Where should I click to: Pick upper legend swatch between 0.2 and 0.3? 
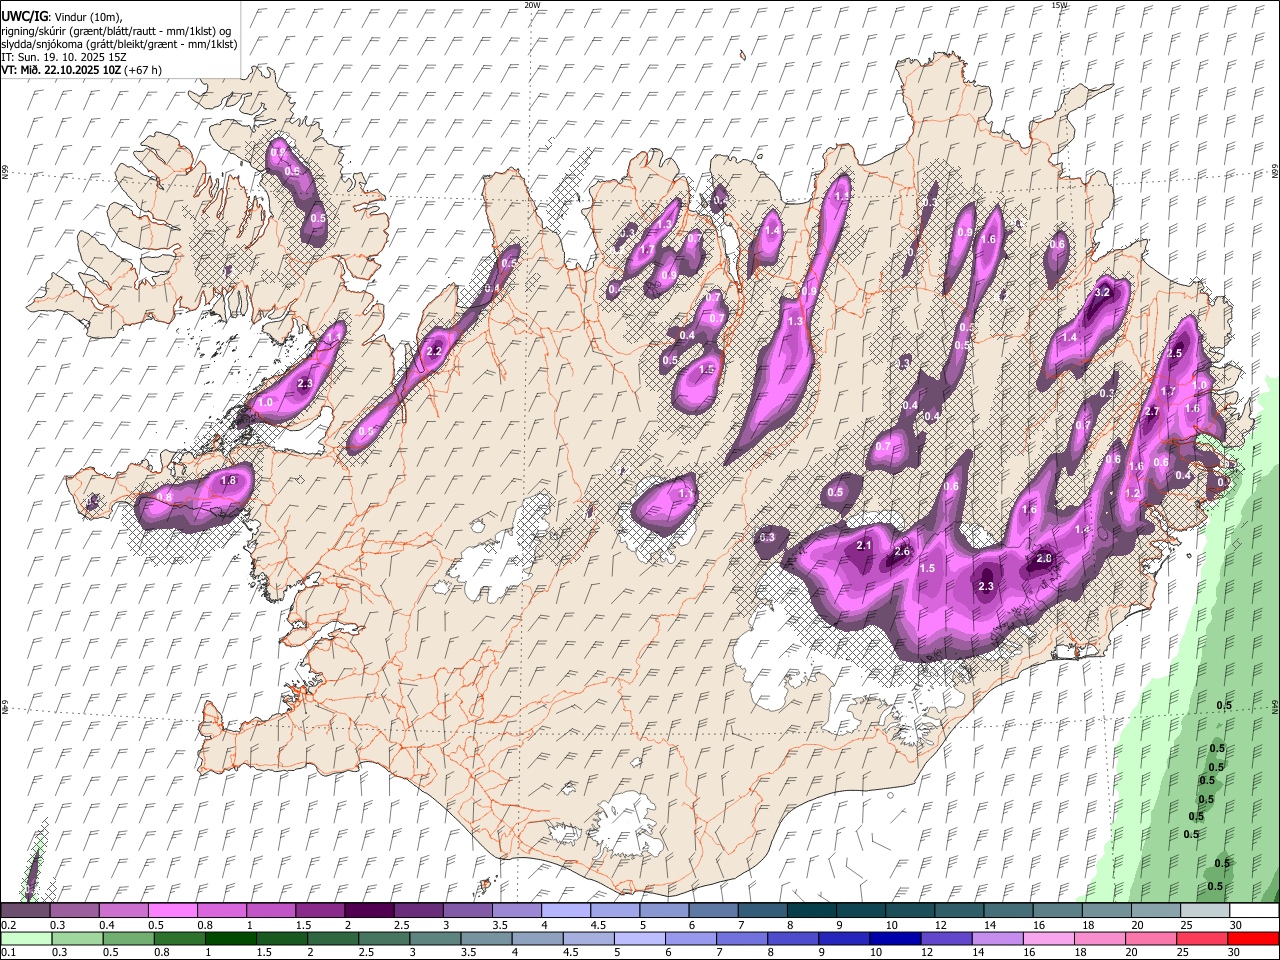26,910
